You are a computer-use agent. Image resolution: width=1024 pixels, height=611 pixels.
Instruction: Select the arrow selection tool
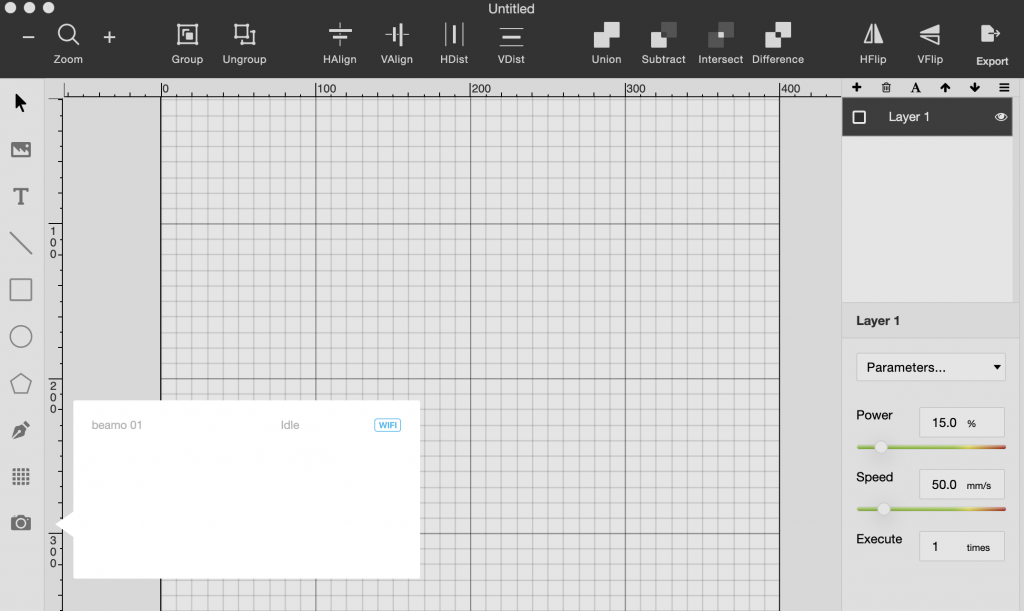pos(20,102)
